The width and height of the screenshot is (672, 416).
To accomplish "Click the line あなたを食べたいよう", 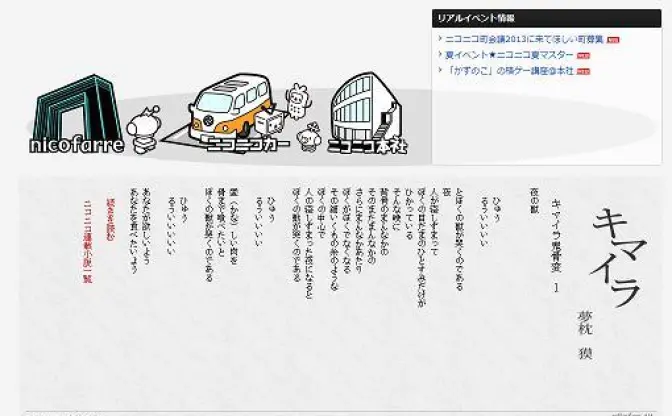I will pos(133,230).
